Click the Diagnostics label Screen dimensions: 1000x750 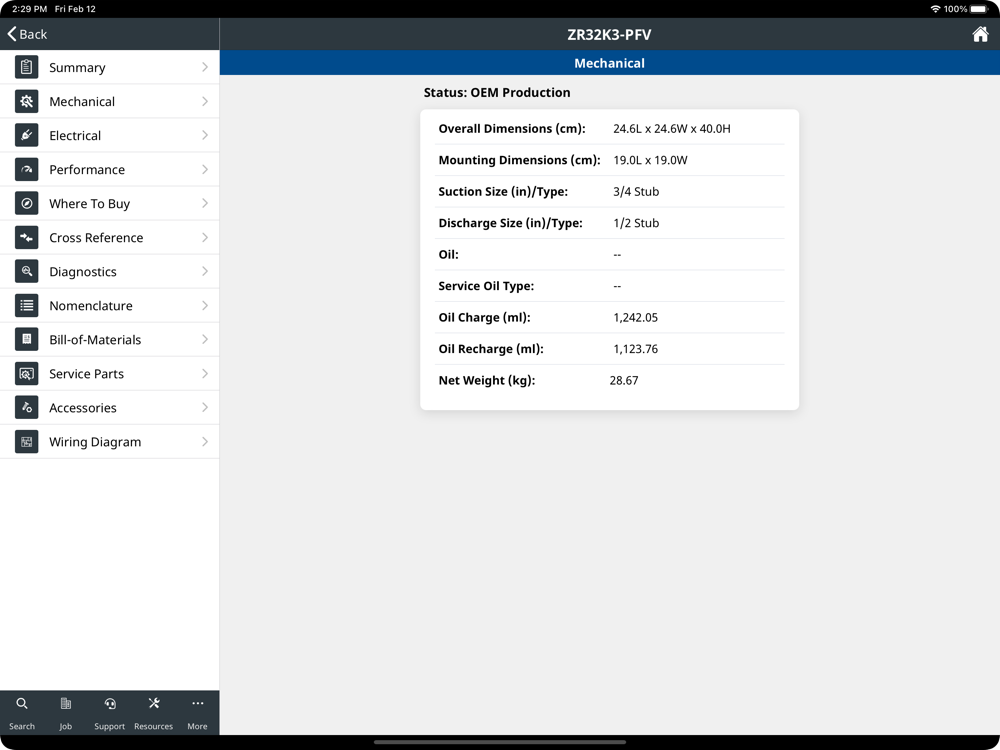pos(83,272)
